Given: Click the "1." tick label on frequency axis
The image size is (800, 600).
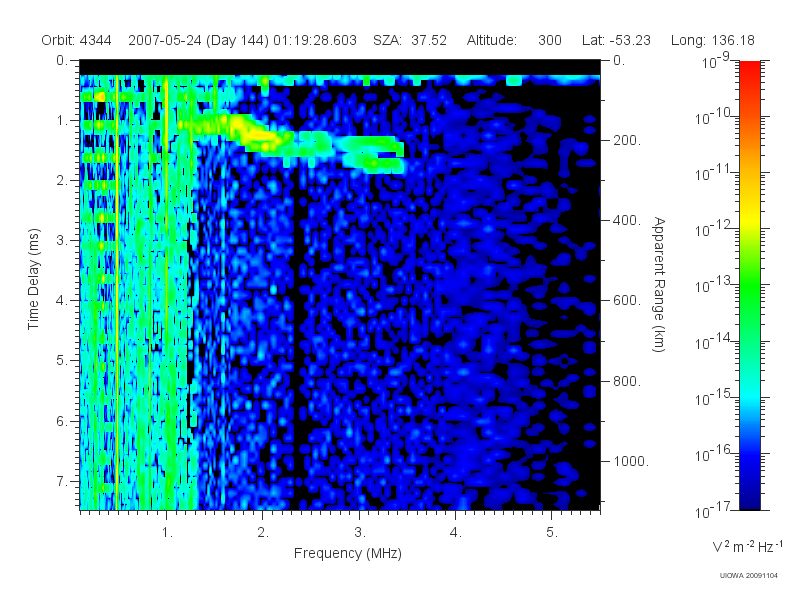Looking at the screenshot, I should [x=167, y=533].
